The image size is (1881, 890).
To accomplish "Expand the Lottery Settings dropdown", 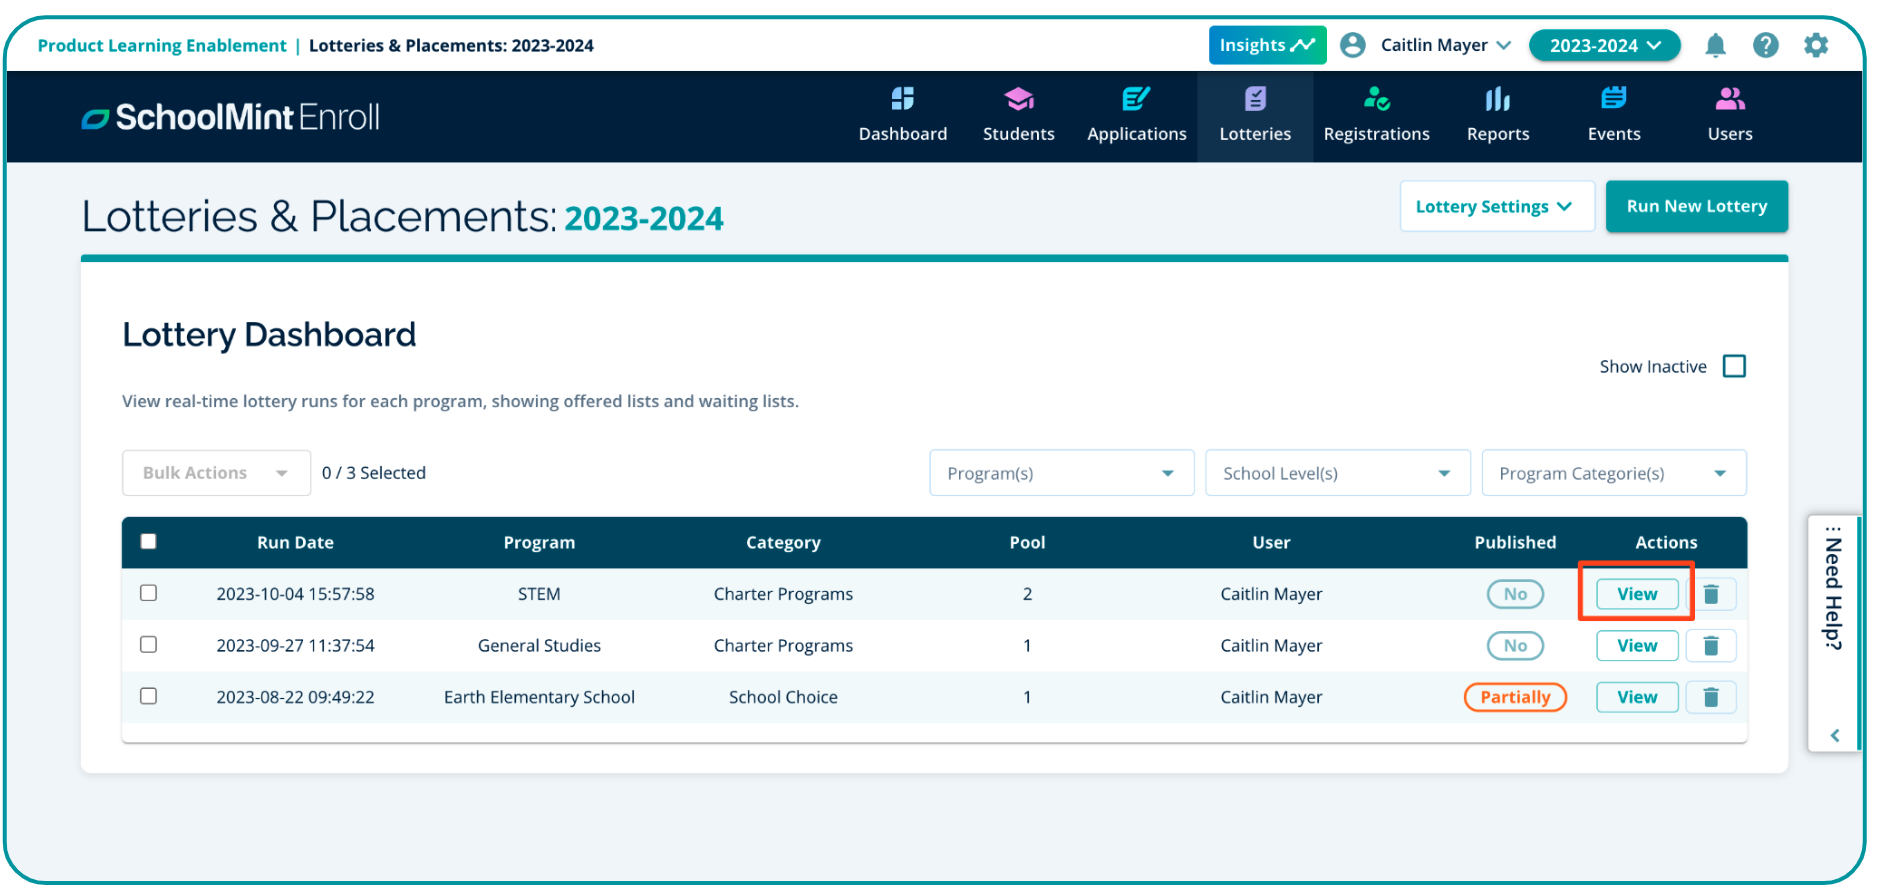I will click(x=1495, y=207).
